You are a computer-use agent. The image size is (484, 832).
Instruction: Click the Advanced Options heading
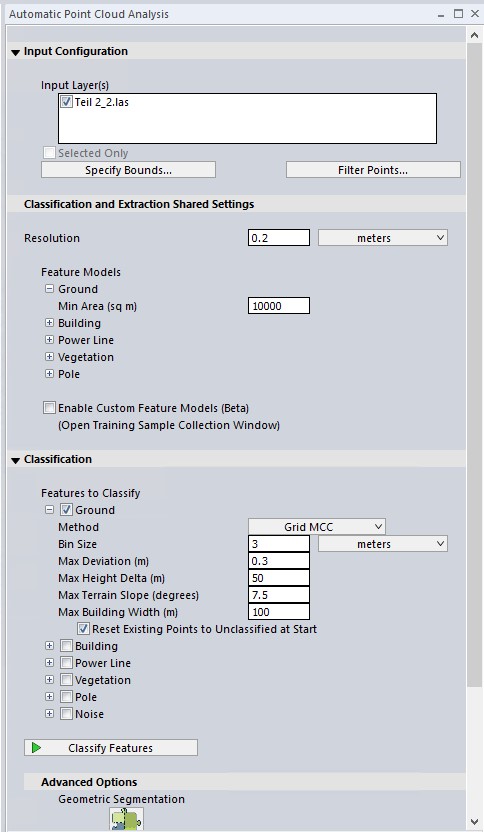(x=89, y=782)
